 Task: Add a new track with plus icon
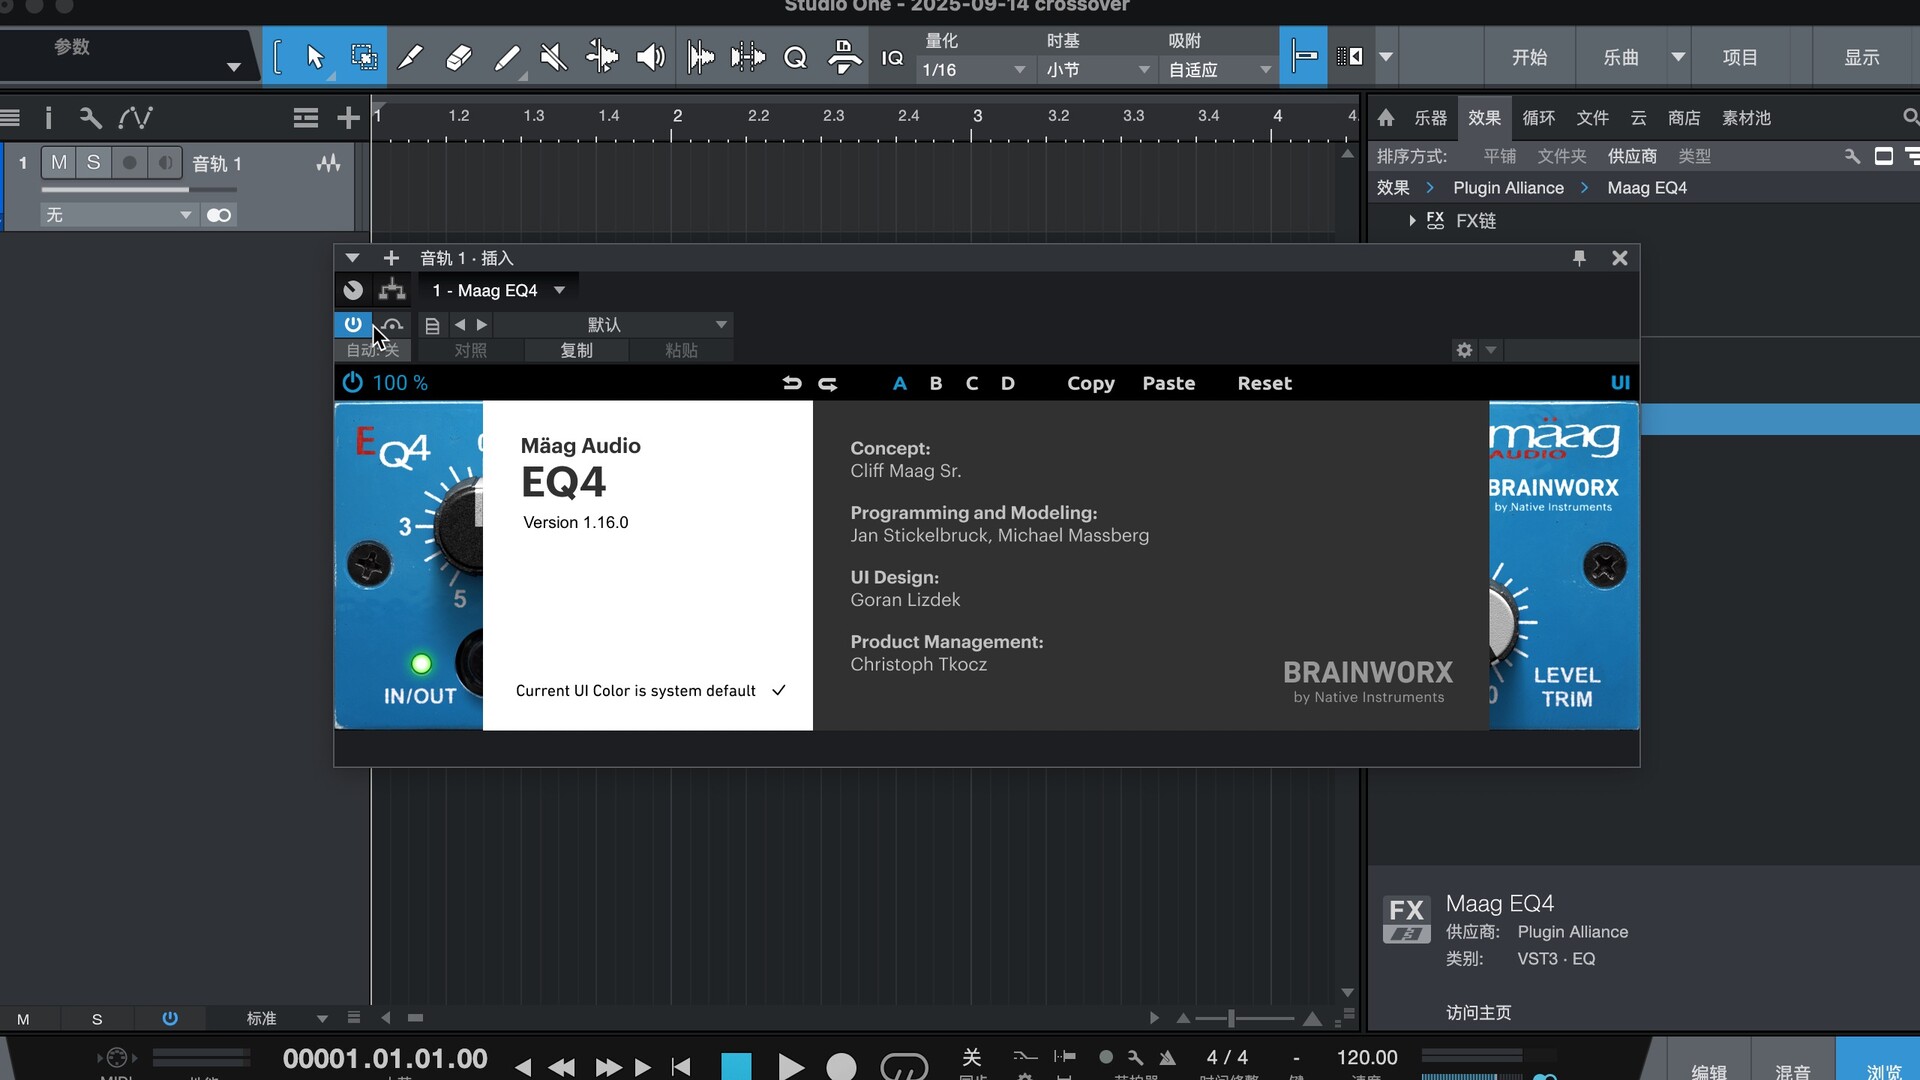coord(348,118)
